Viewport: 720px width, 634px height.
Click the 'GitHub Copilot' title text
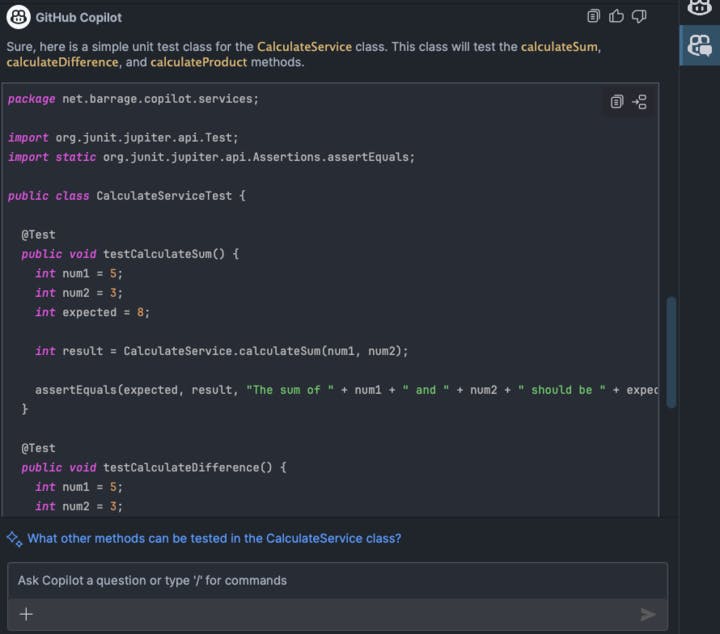[x=79, y=17]
